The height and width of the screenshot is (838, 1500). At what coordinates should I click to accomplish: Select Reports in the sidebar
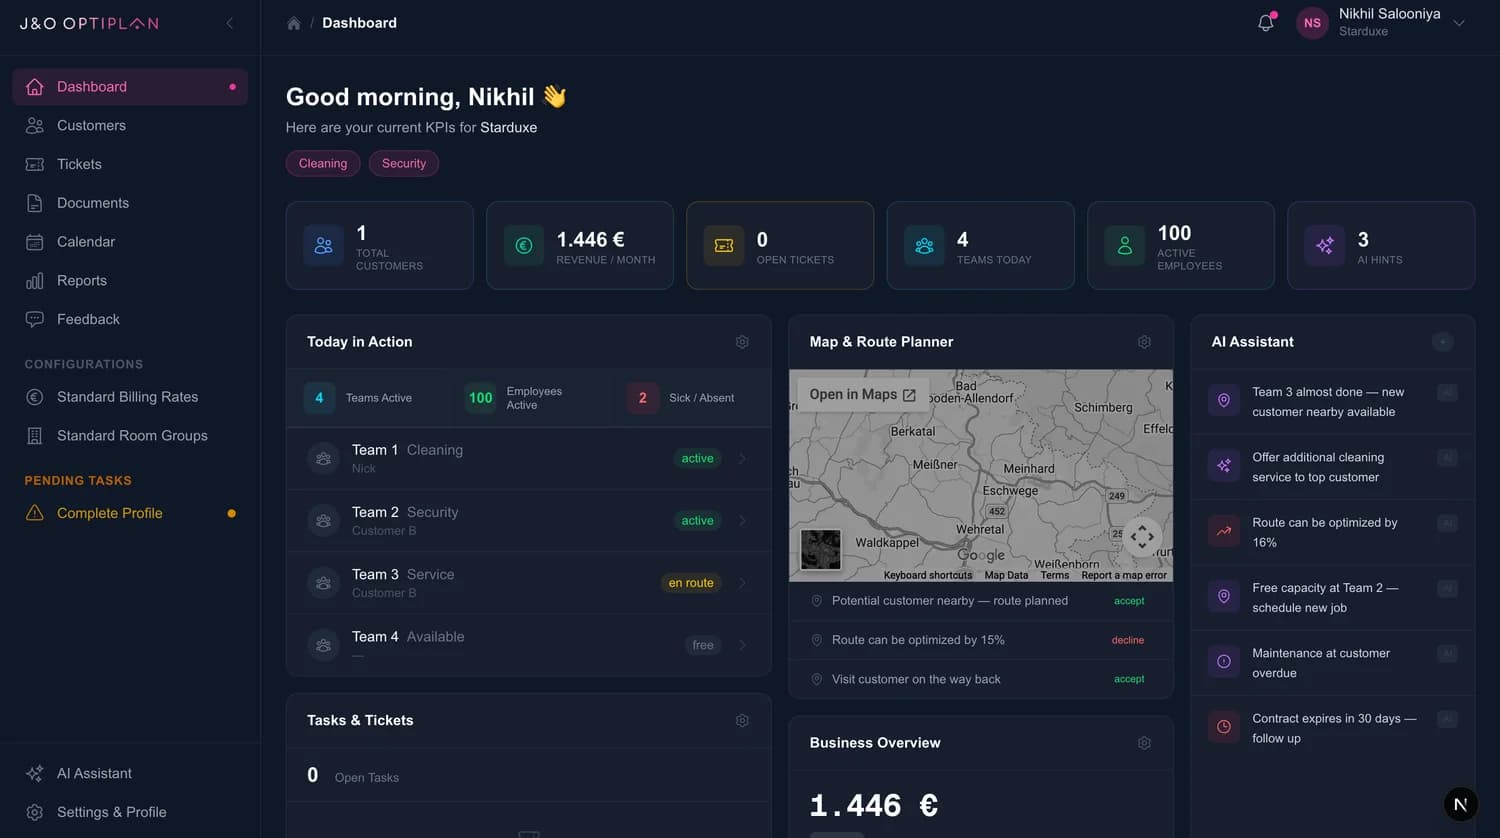[x=130, y=281]
